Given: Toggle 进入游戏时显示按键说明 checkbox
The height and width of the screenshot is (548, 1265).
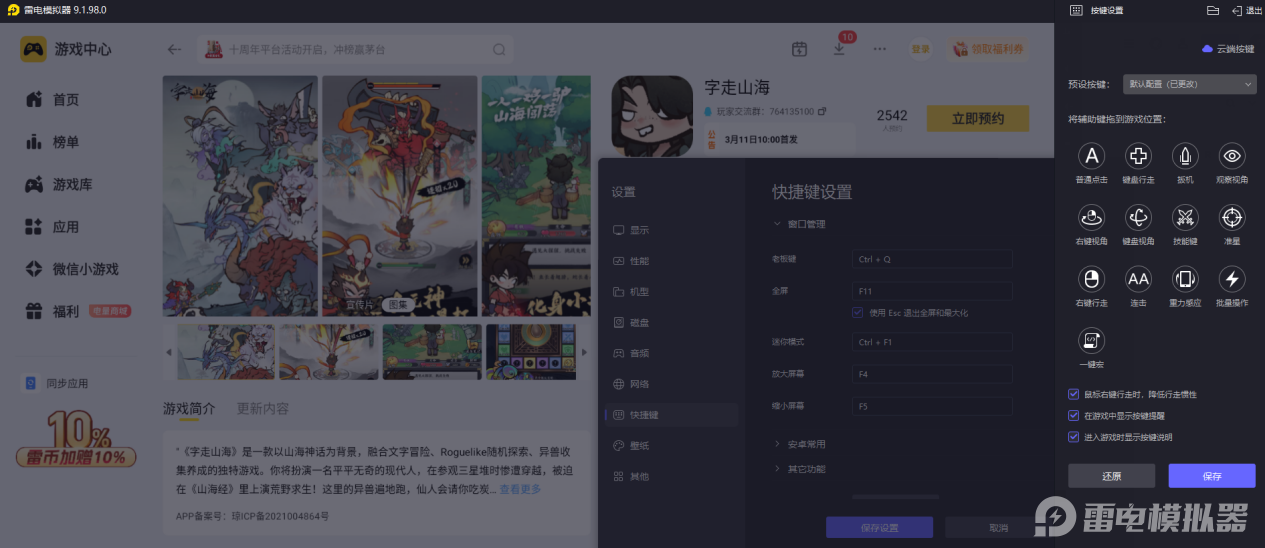Looking at the screenshot, I should [1074, 437].
